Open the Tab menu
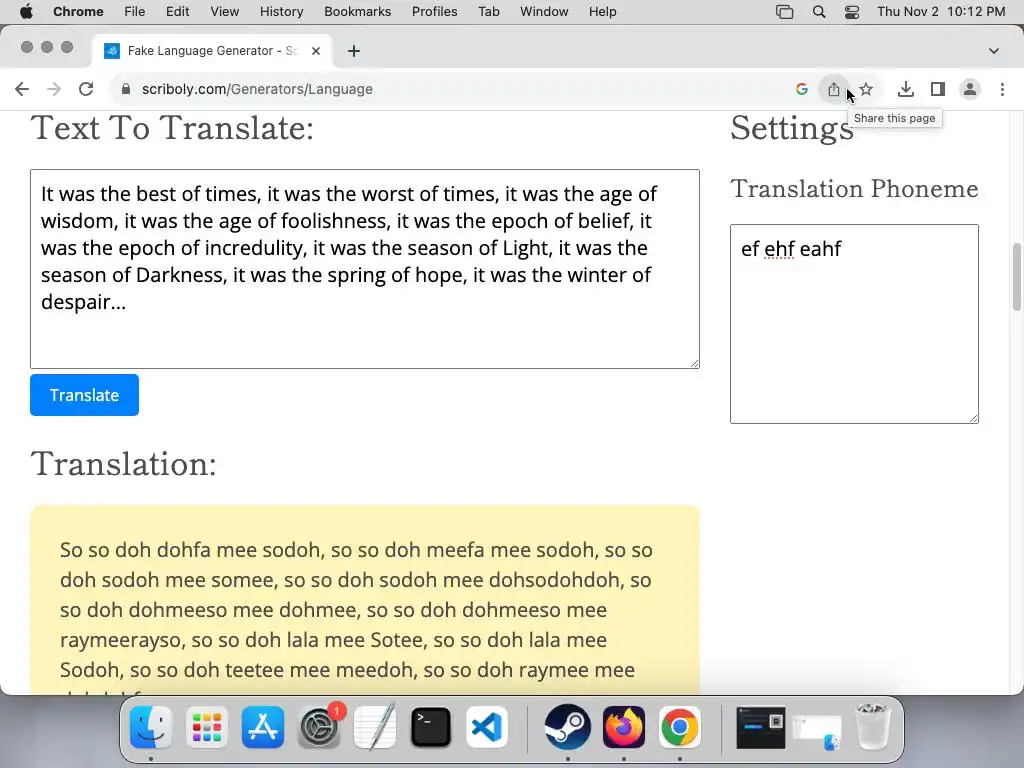Screen dimensions: 1024x768 coord(488,12)
